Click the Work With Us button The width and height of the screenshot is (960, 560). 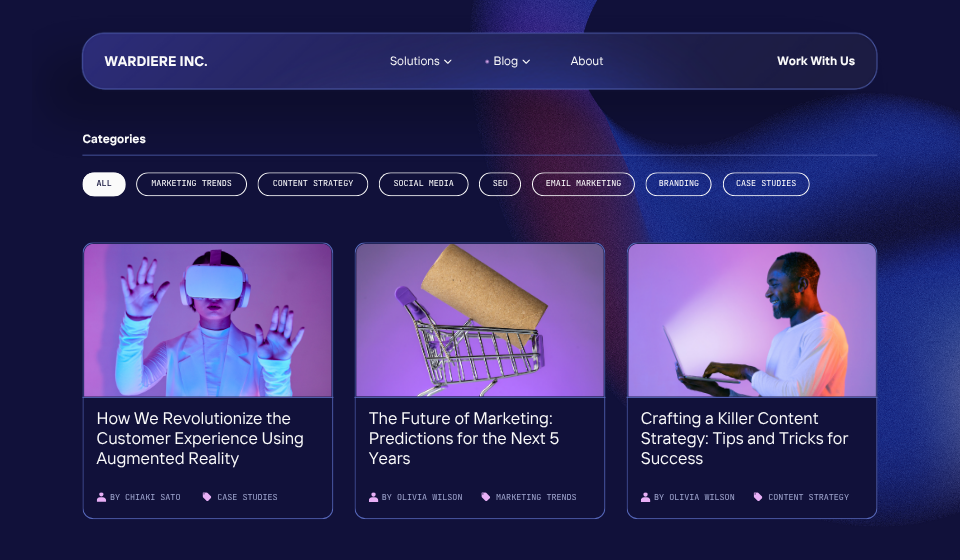pos(816,61)
